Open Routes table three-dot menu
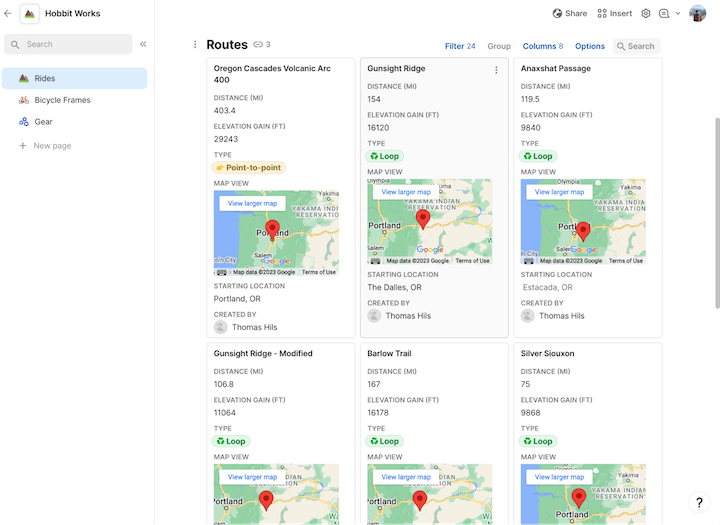This screenshot has height=525, width=720. [x=195, y=44]
